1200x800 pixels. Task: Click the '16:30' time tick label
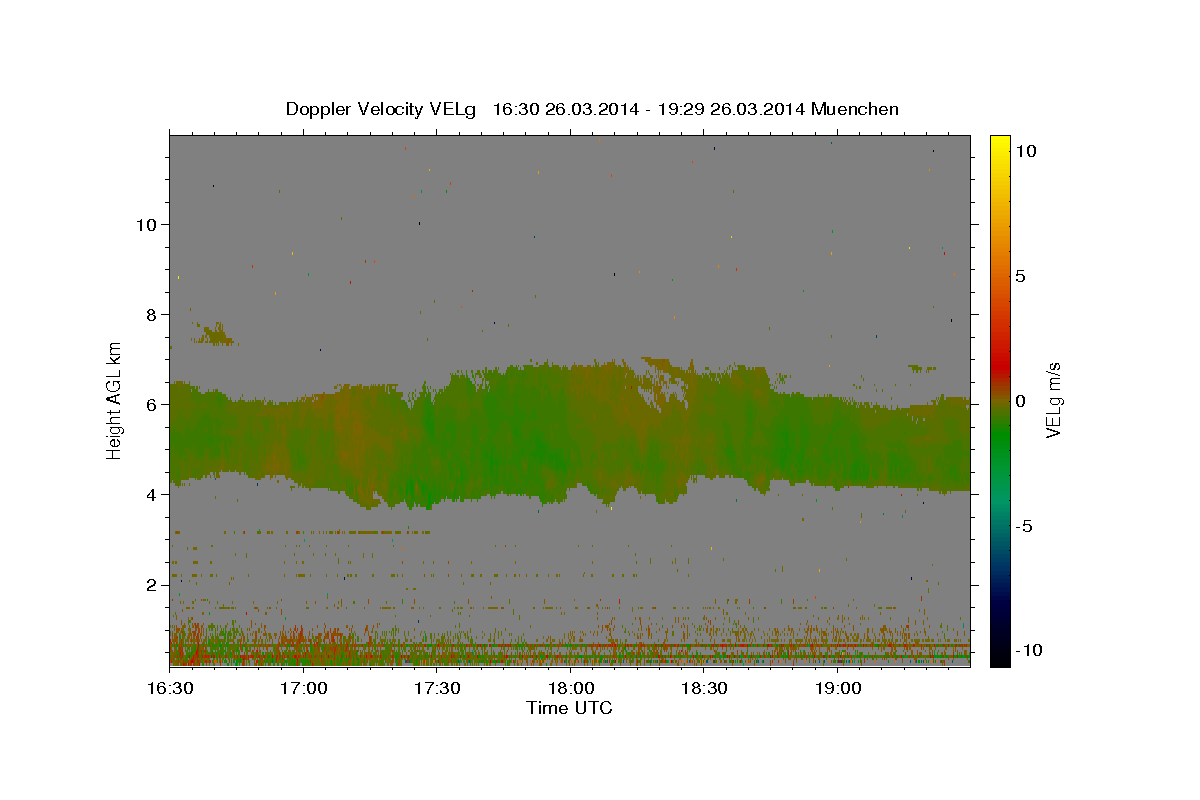170,689
